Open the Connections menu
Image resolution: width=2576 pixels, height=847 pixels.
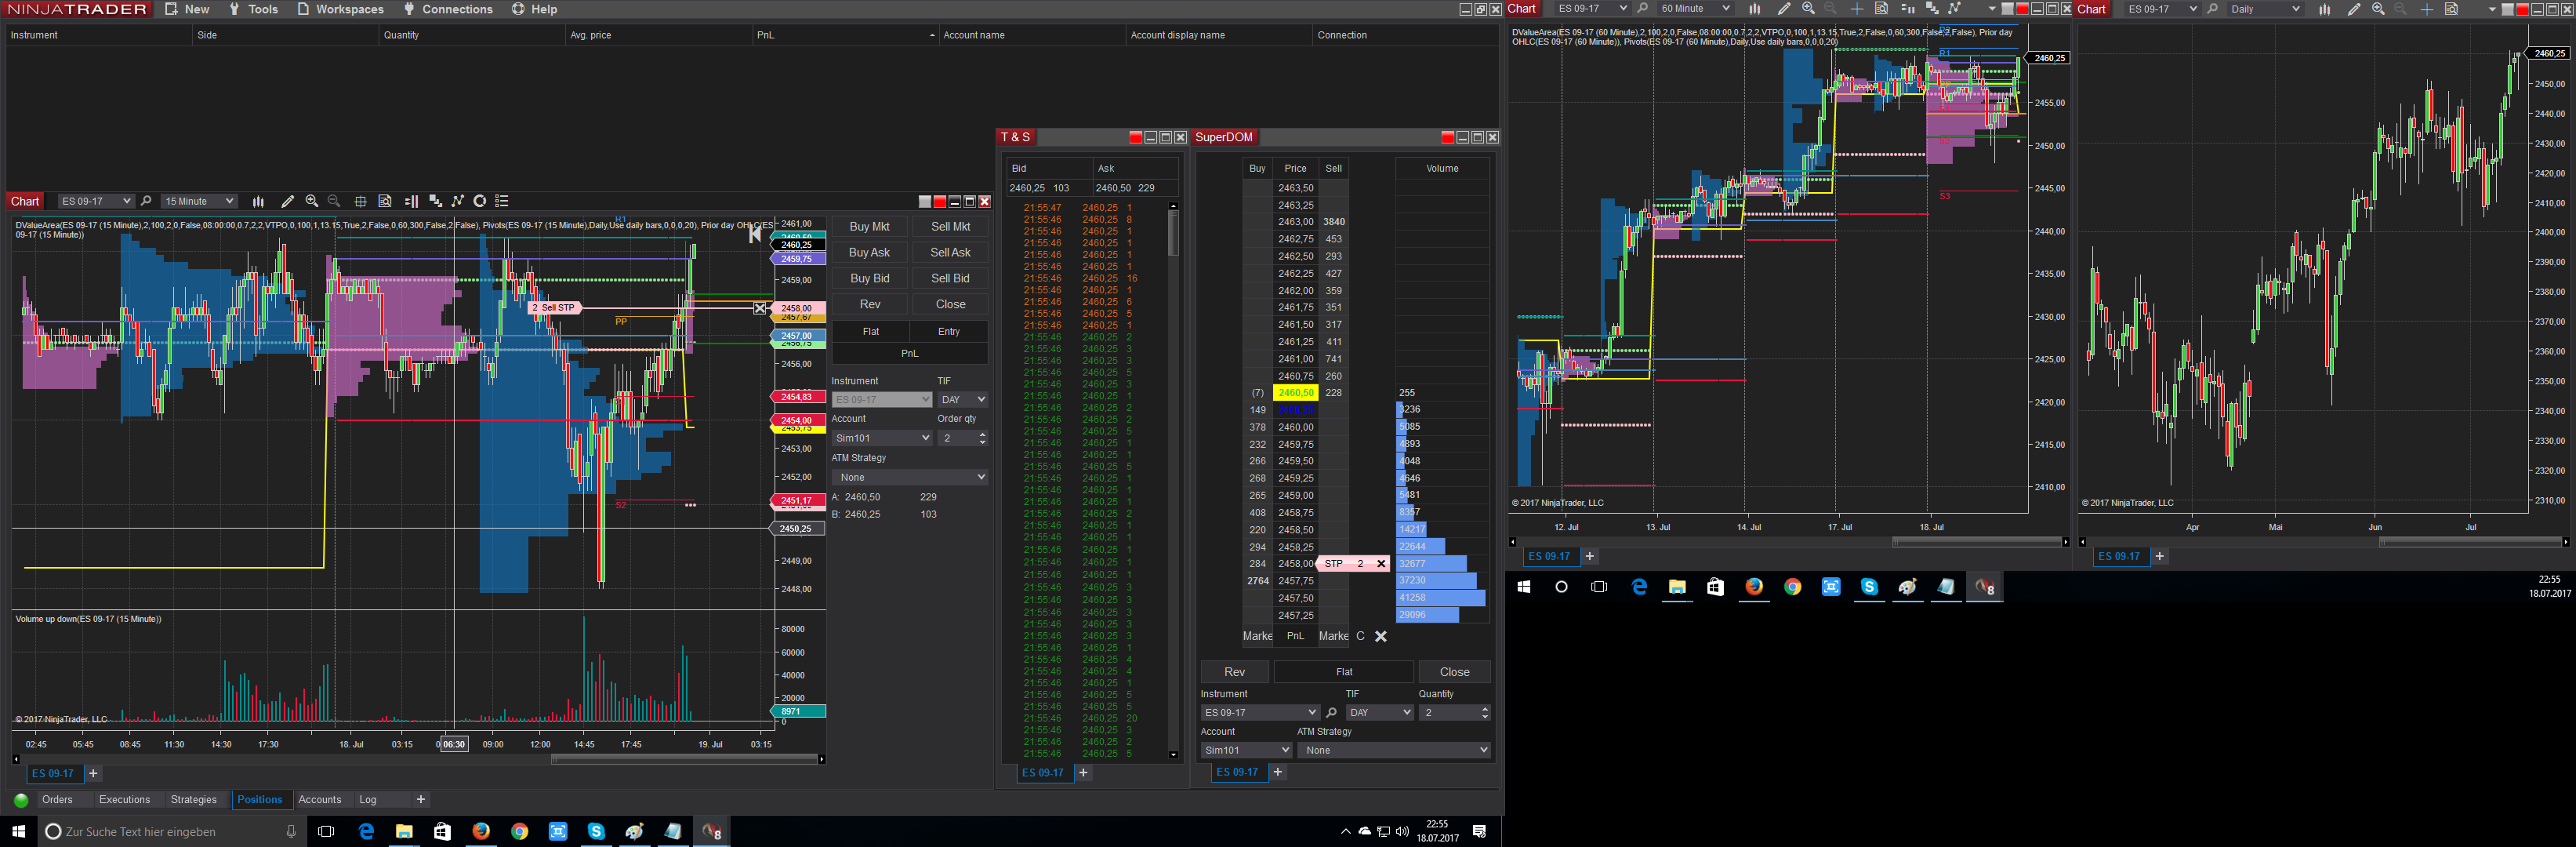point(448,9)
